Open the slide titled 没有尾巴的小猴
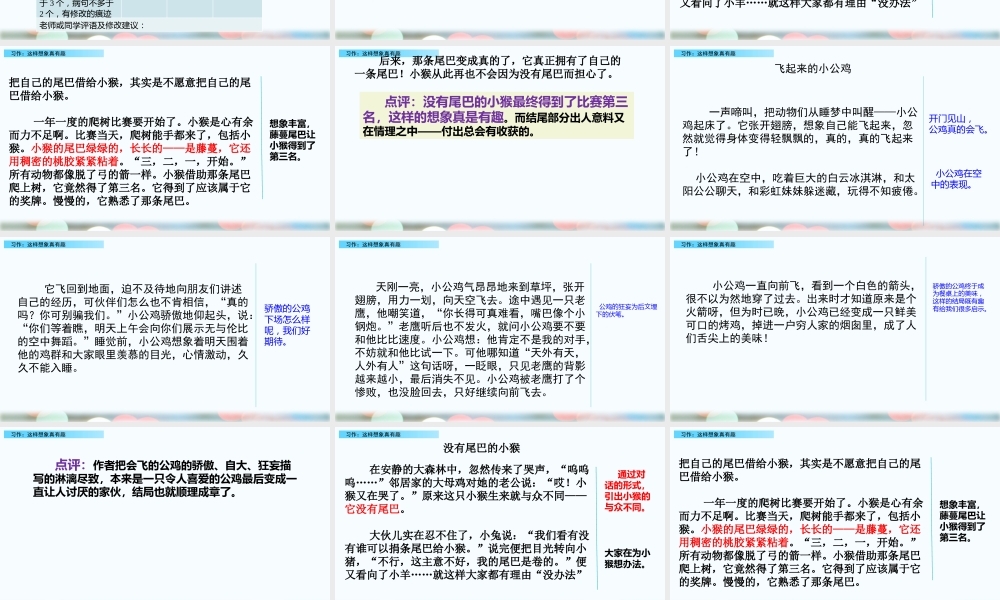The height and width of the screenshot is (600, 1000). (x=499, y=513)
